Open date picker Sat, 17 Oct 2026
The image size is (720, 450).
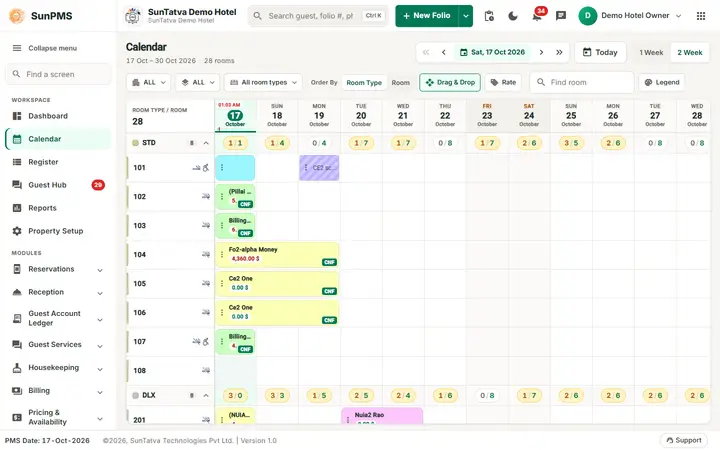[492, 52]
